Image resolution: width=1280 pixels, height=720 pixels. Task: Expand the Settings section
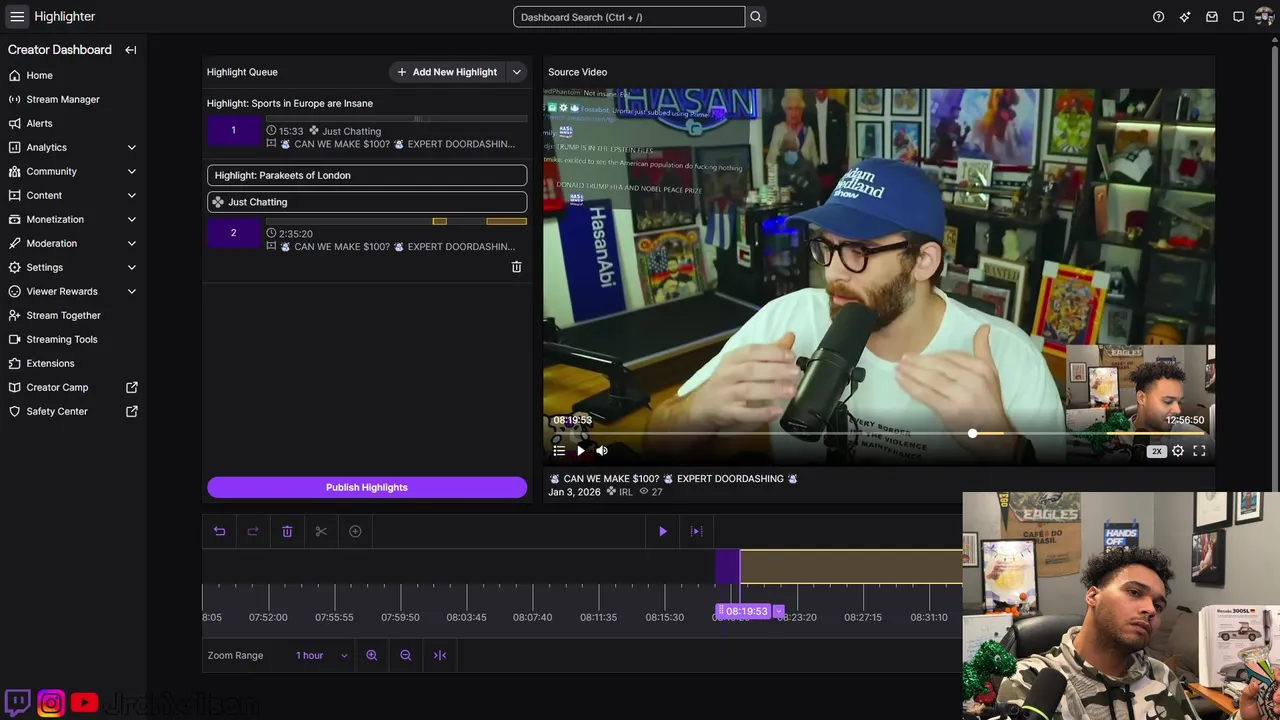(x=132, y=267)
